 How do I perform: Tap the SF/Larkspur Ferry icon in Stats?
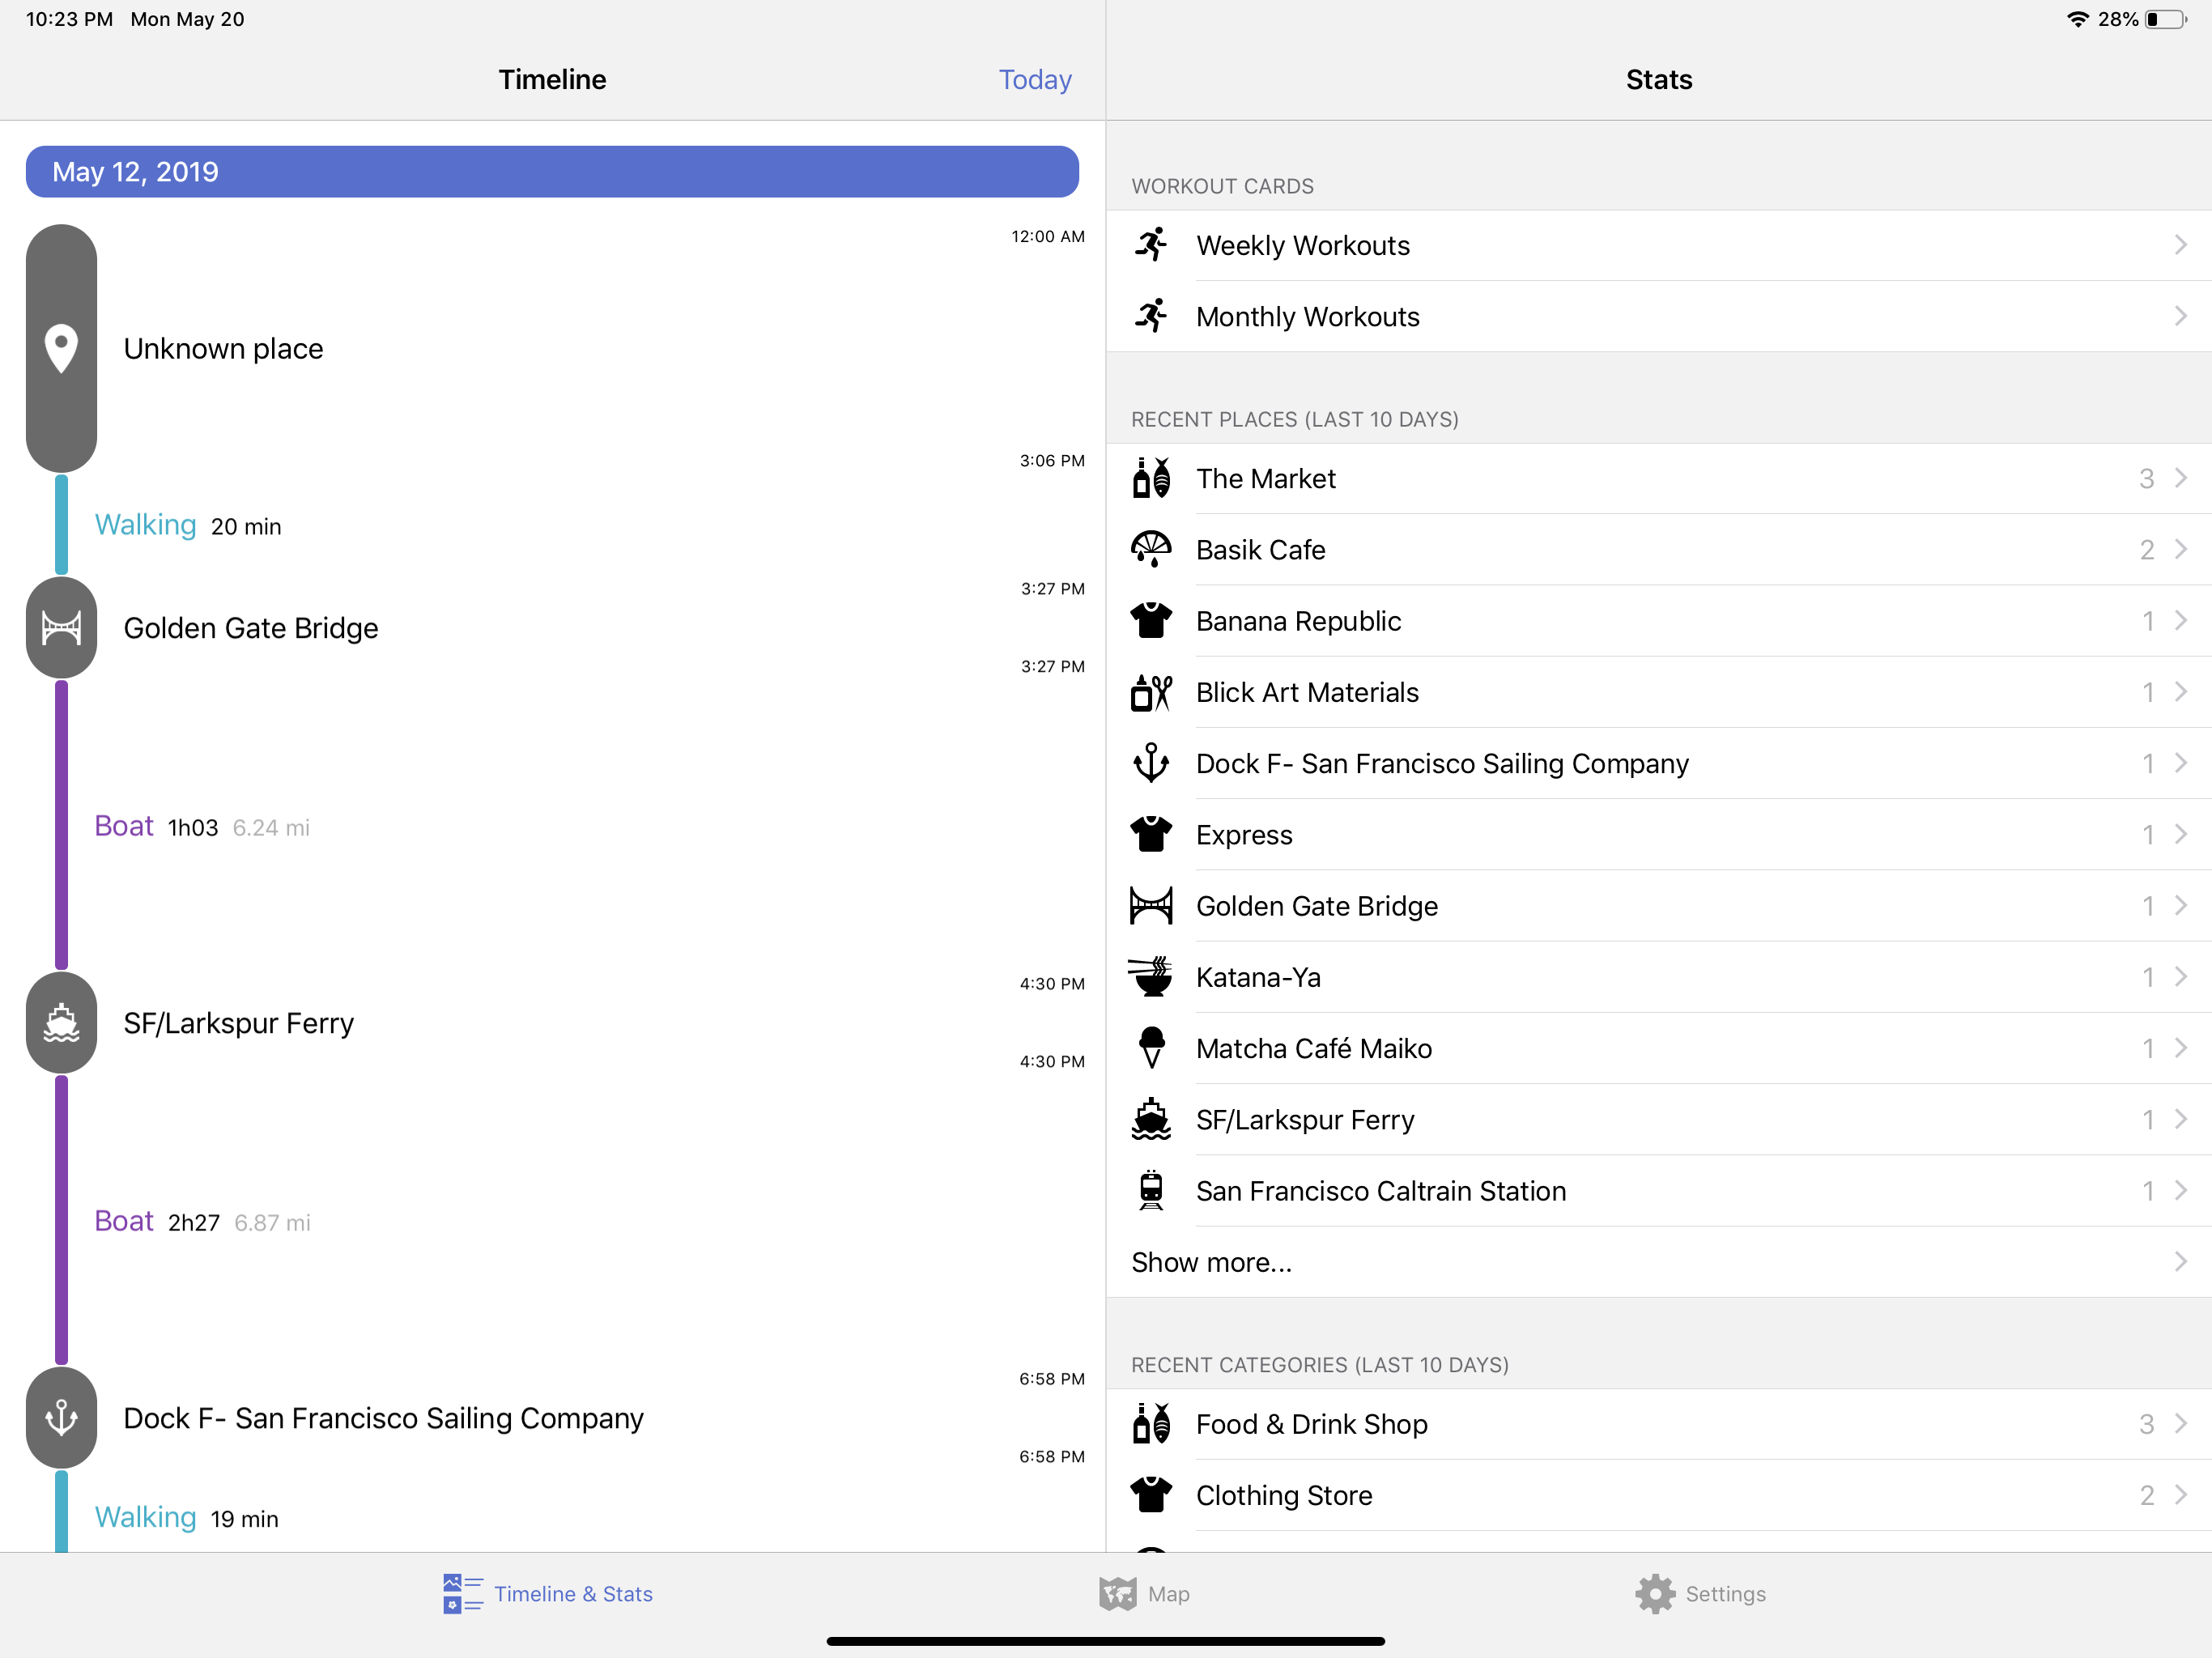click(1151, 1119)
